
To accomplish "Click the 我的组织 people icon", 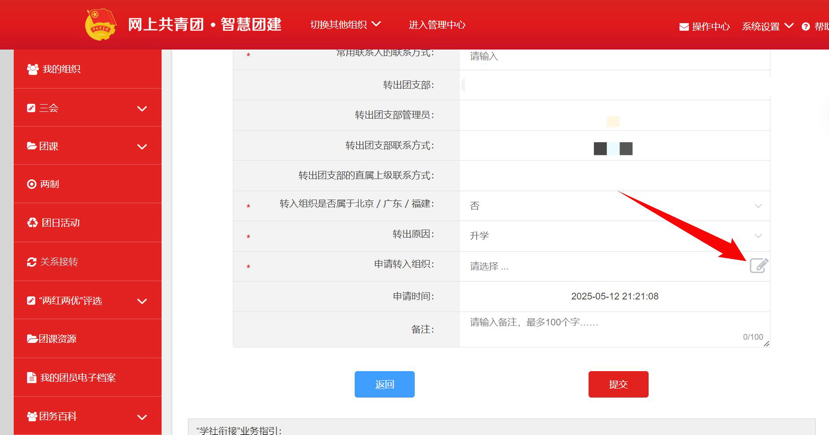I will click(32, 70).
